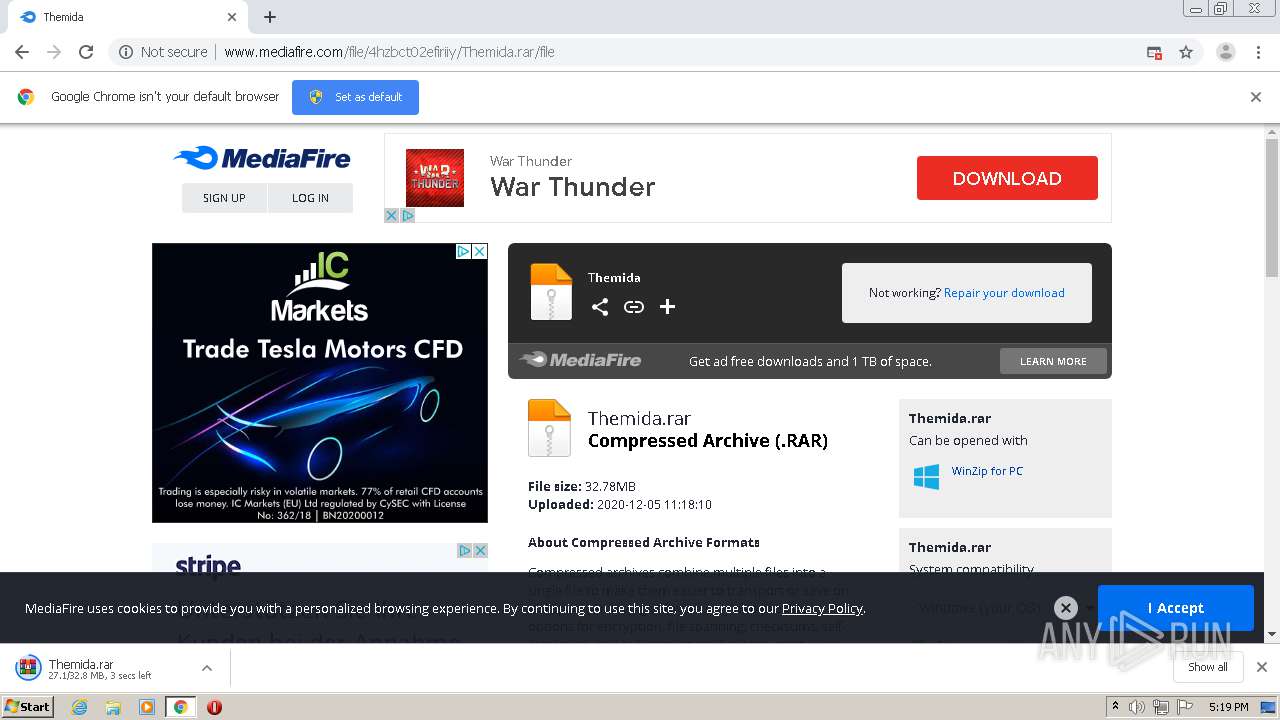Open Chrome three-dot menu
The image size is (1280, 720).
click(1258, 52)
